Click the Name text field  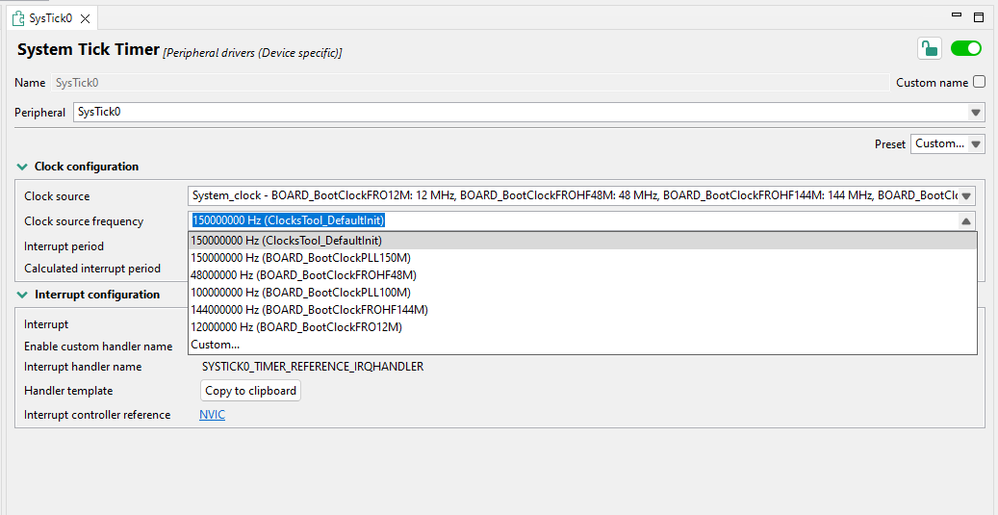(468, 83)
